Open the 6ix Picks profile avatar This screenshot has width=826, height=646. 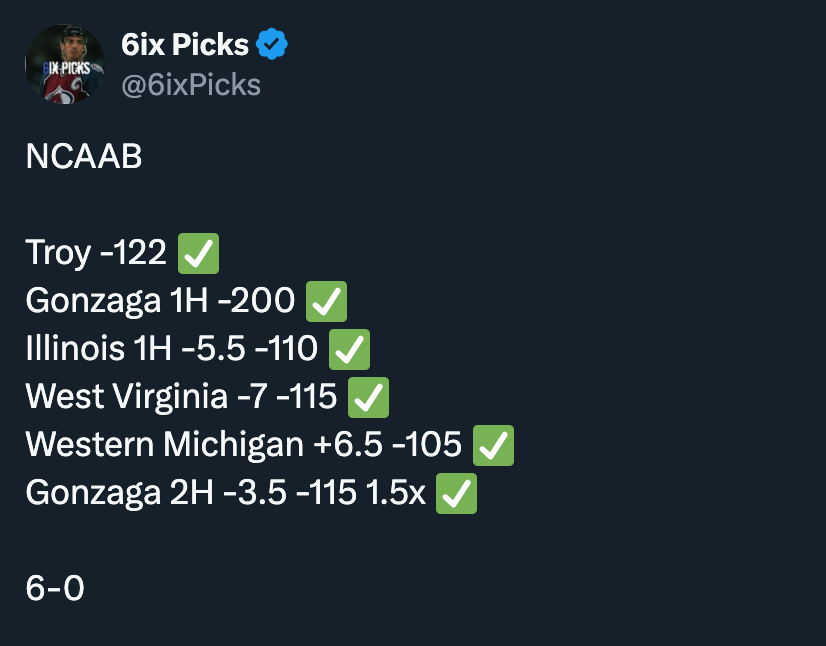[65, 64]
